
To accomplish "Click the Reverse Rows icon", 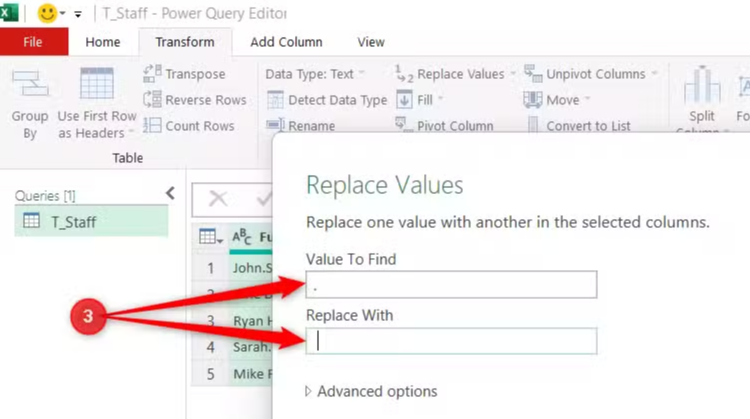I will click(152, 99).
